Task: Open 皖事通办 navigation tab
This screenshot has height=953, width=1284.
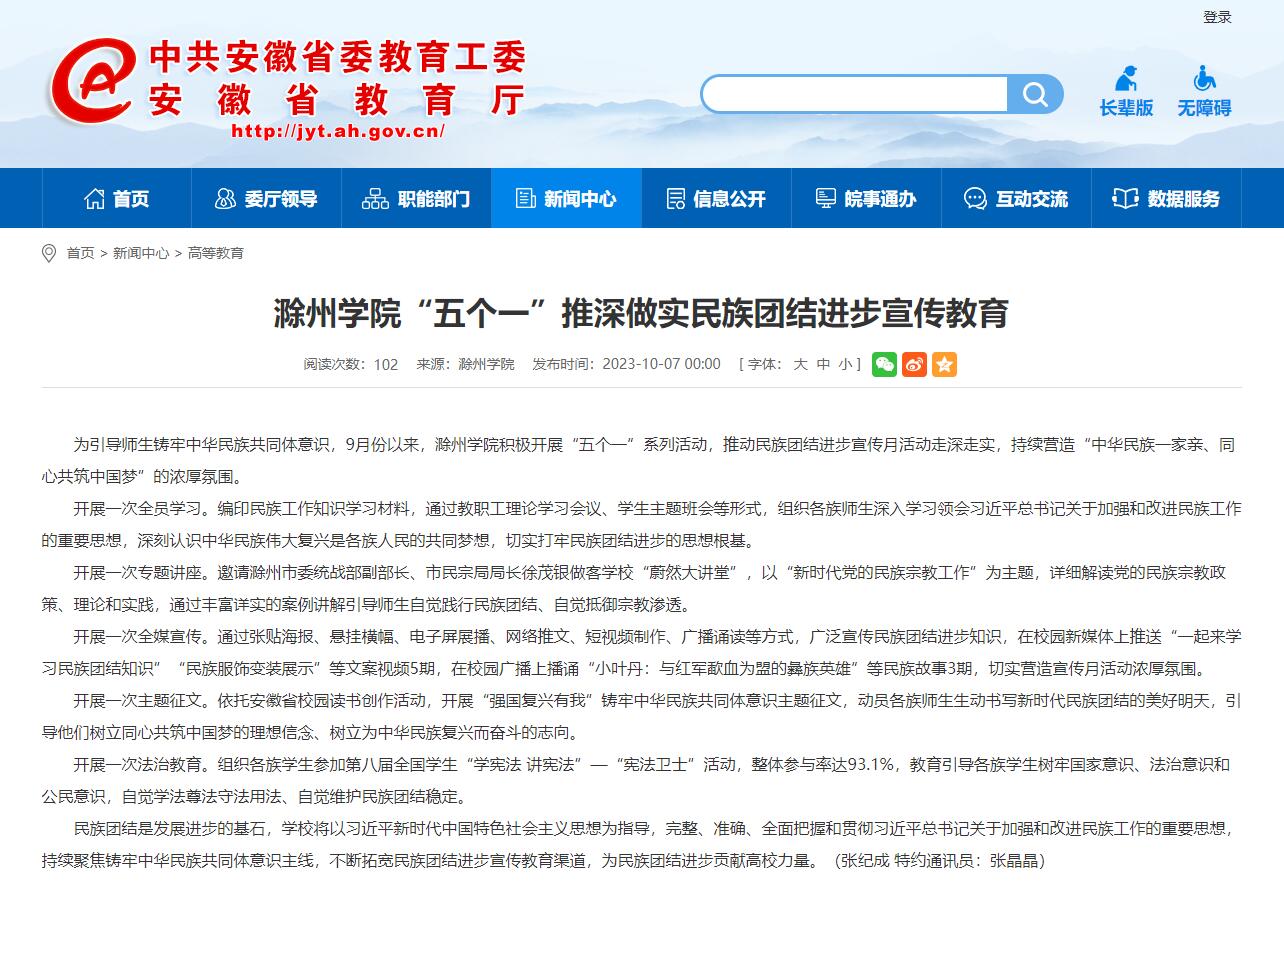Action: point(866,198)
